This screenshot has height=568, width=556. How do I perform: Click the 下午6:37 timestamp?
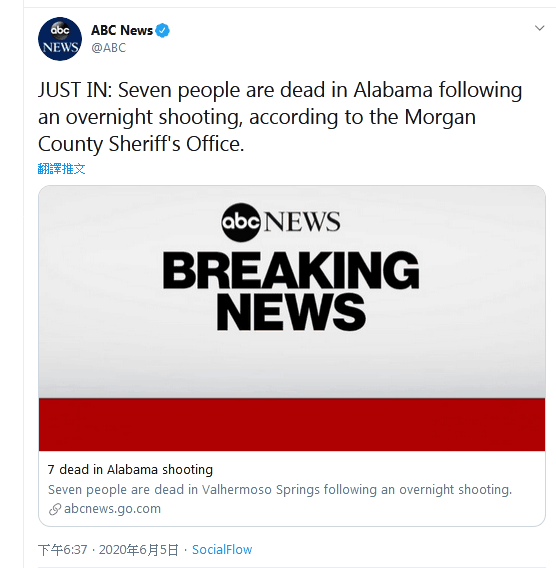click(x=63, y=550)
